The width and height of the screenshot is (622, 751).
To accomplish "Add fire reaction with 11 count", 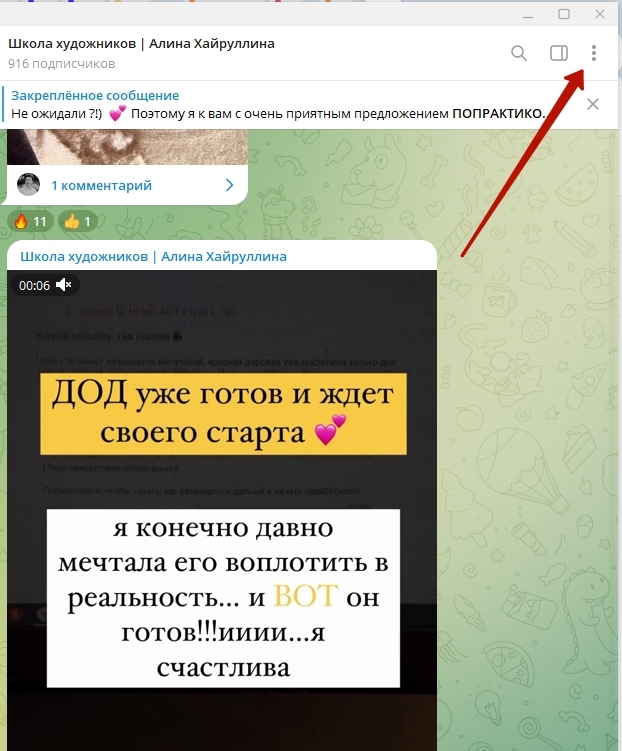I will coord(30,221).
